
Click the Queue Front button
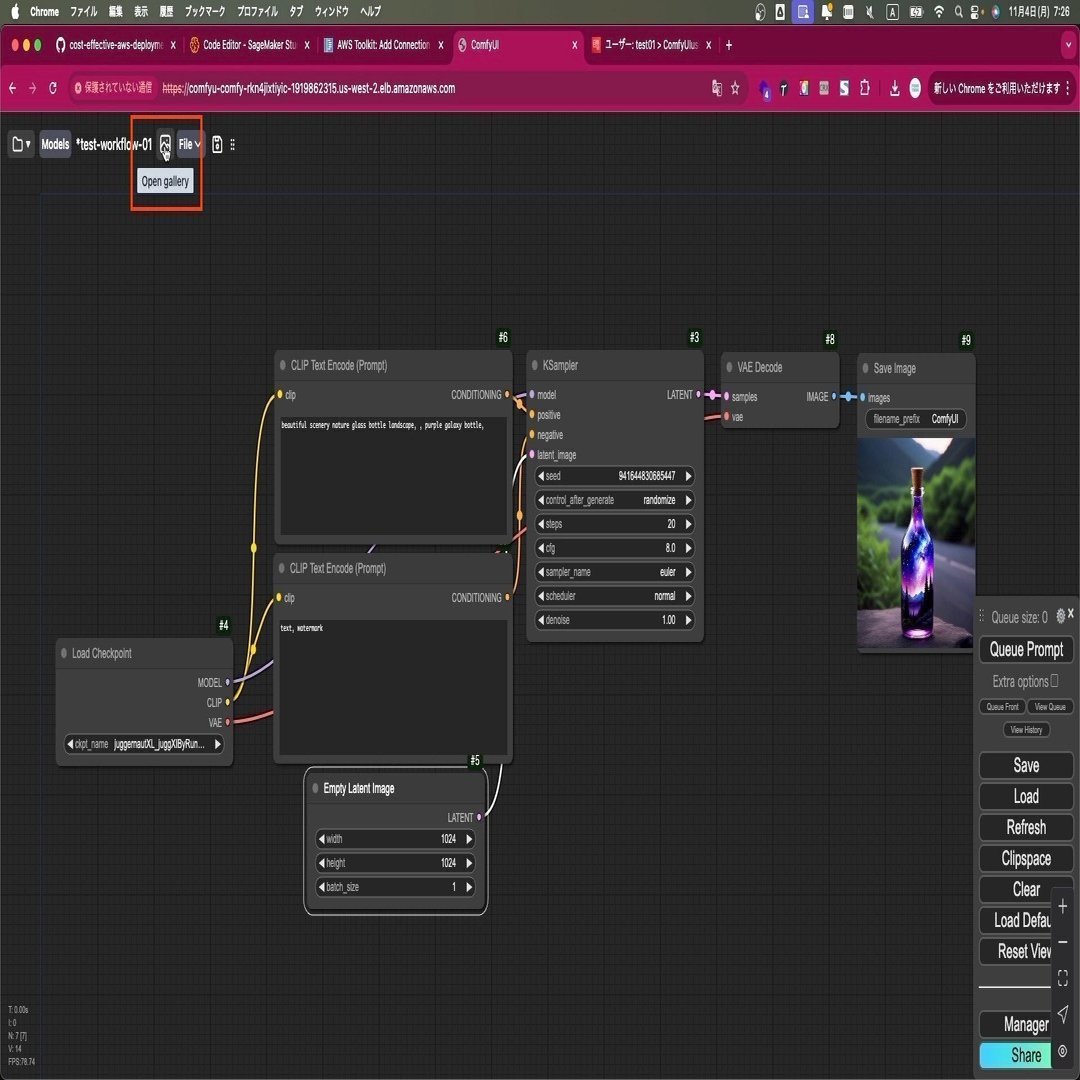click(x=1002, y=707)
